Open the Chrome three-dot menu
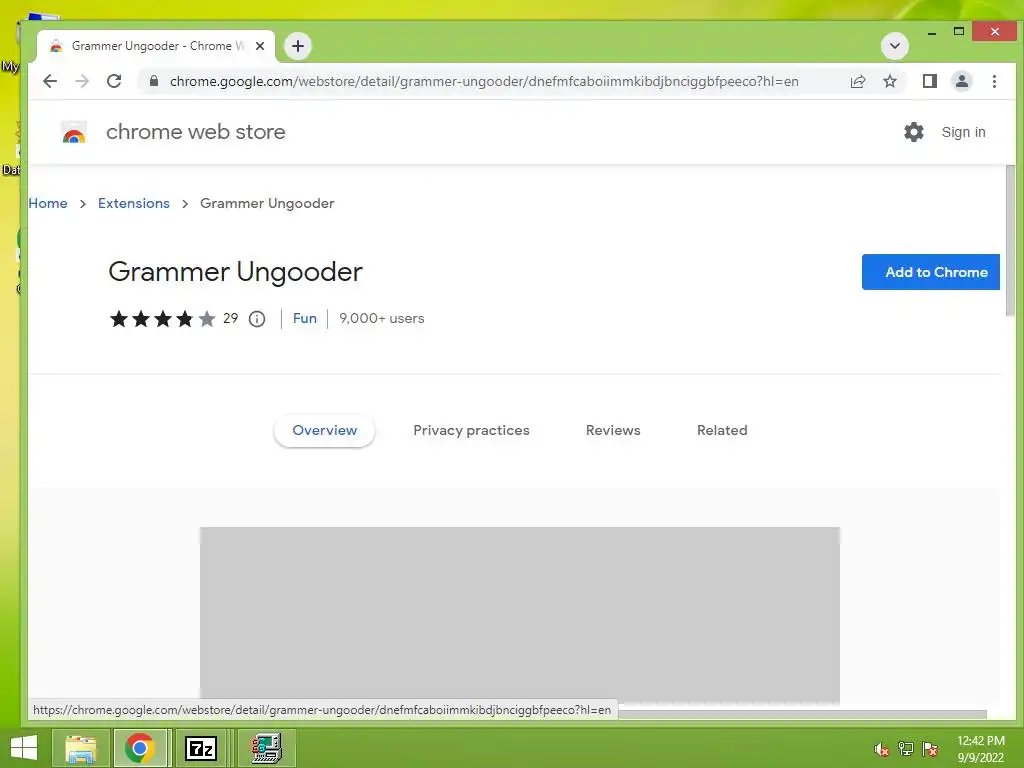This screenshot has width=1024, height=768. 994,81
